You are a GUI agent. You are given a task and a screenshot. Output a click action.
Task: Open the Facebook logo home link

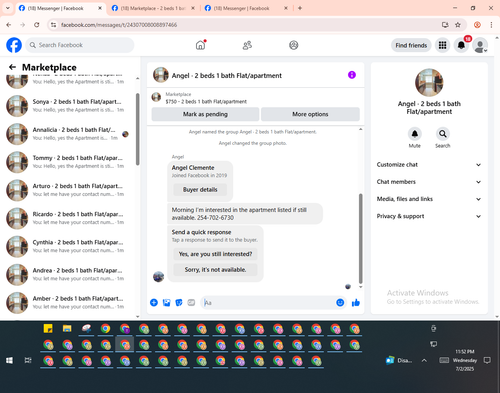click(14, 45)
